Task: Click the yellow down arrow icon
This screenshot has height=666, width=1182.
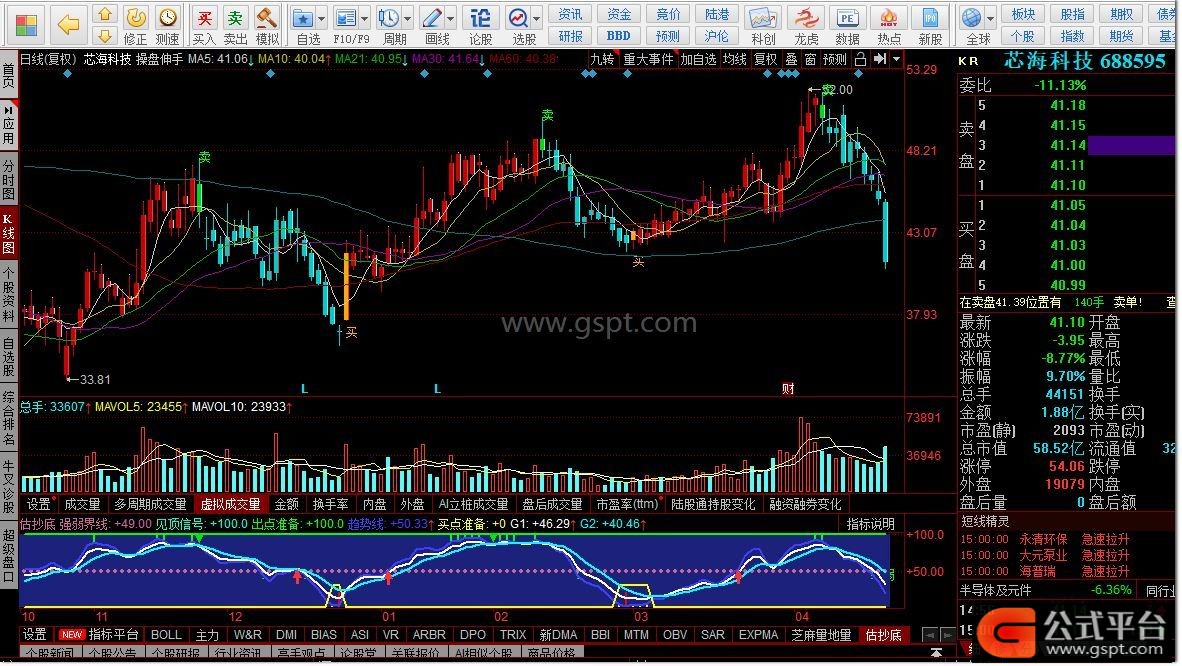Action: coord(106,35)
